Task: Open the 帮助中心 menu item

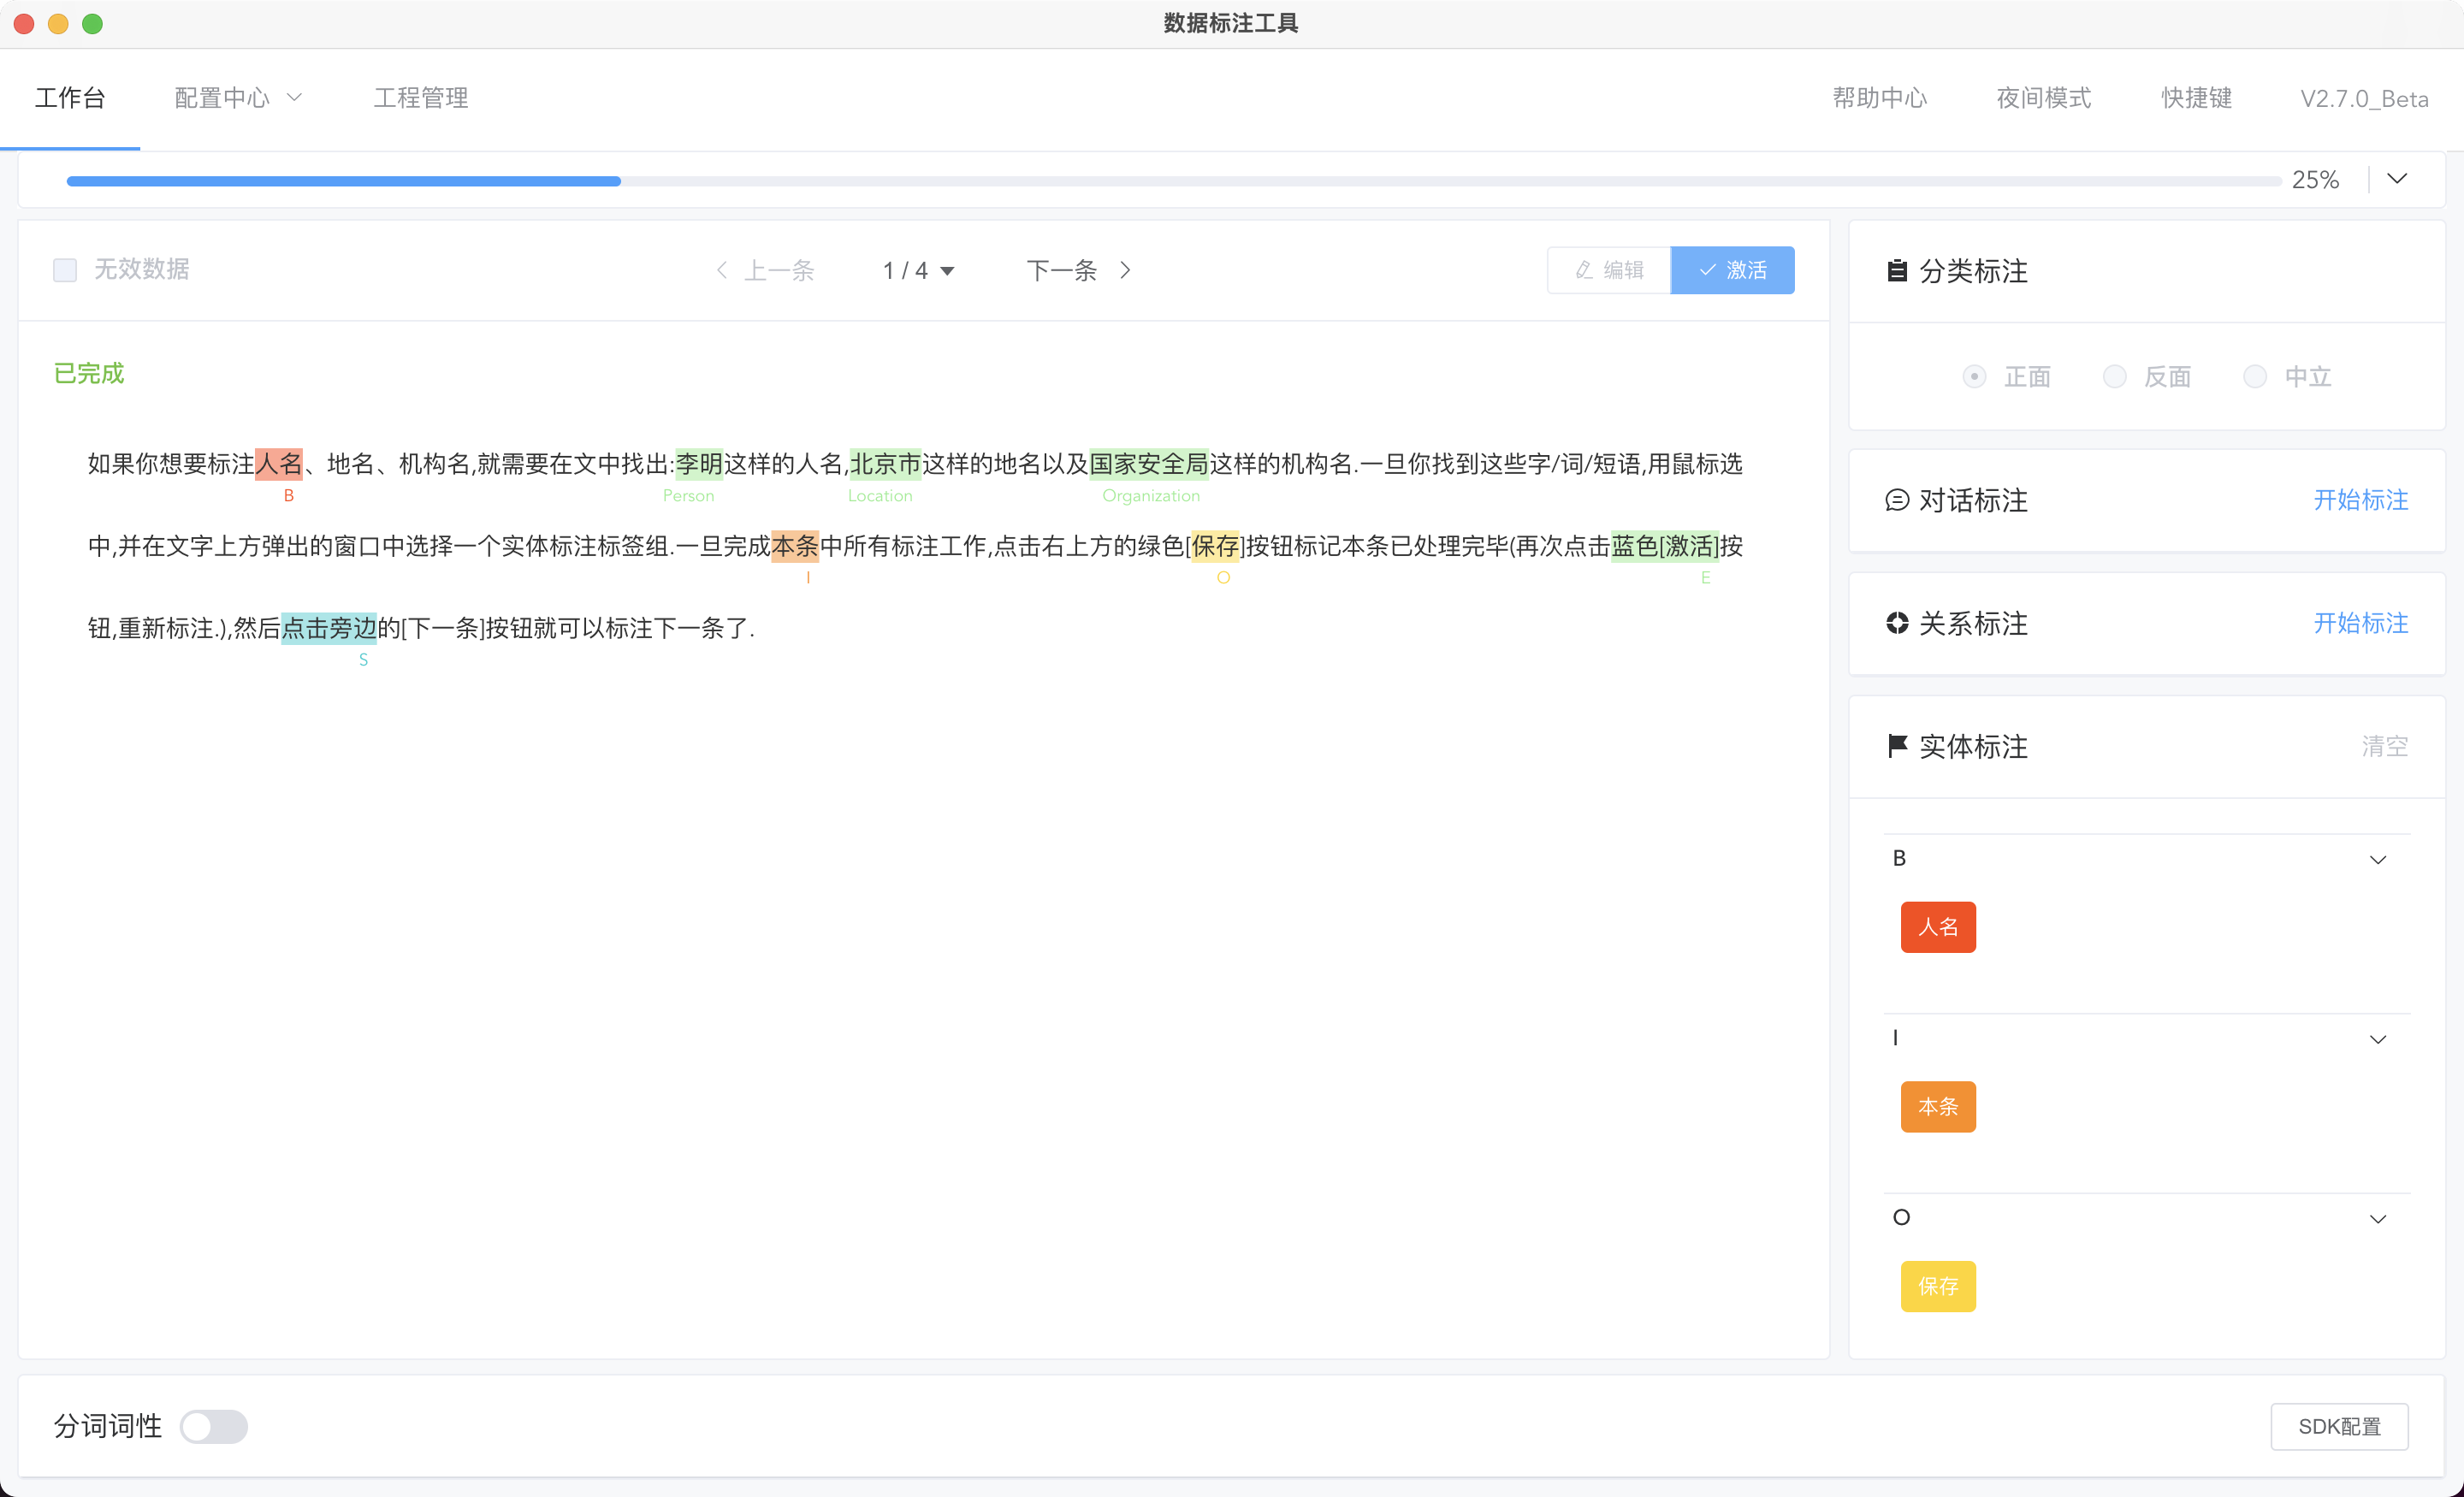Action: [x=1879, y=98]
